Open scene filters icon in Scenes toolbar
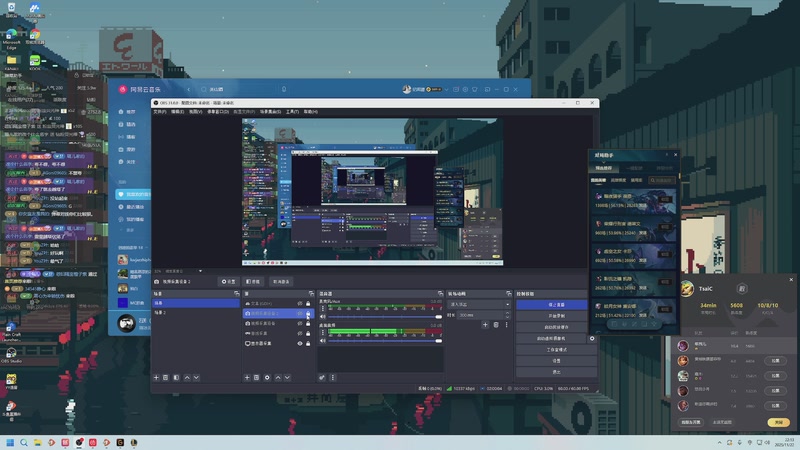Viewport: 800px width, 450px height. point(176,378)
